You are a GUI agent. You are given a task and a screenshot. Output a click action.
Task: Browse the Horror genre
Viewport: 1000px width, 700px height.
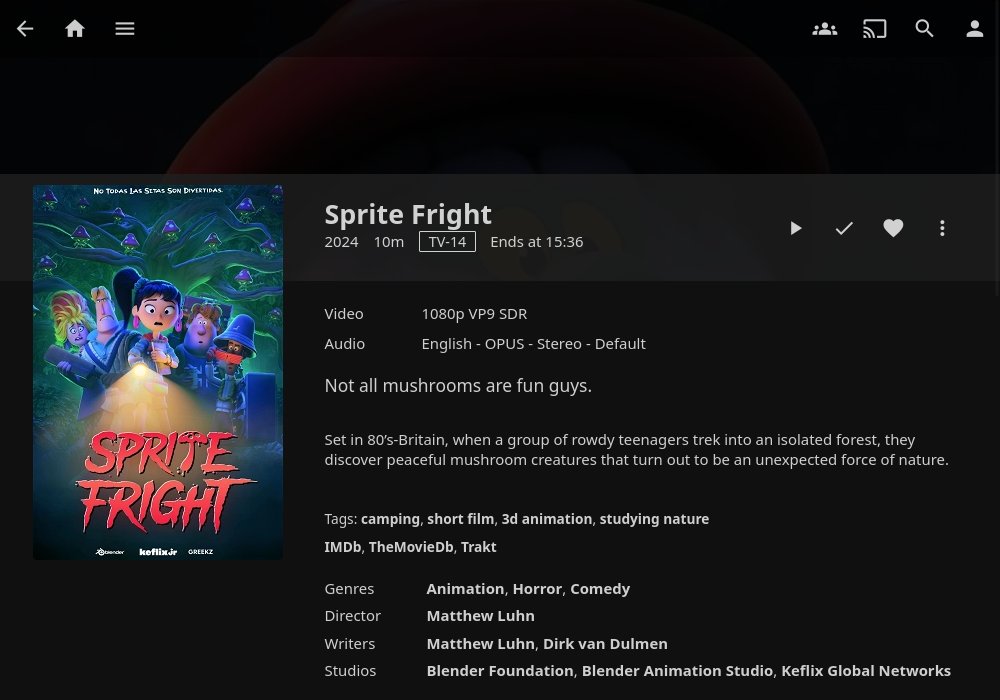click(x=537, y=589)
